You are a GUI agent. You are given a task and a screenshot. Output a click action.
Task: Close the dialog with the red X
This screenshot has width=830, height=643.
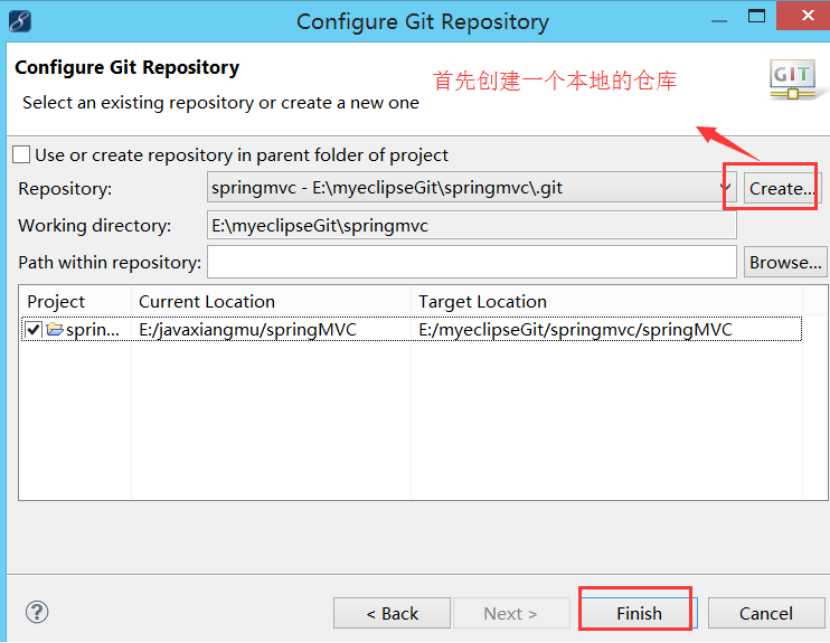point(806,15)
